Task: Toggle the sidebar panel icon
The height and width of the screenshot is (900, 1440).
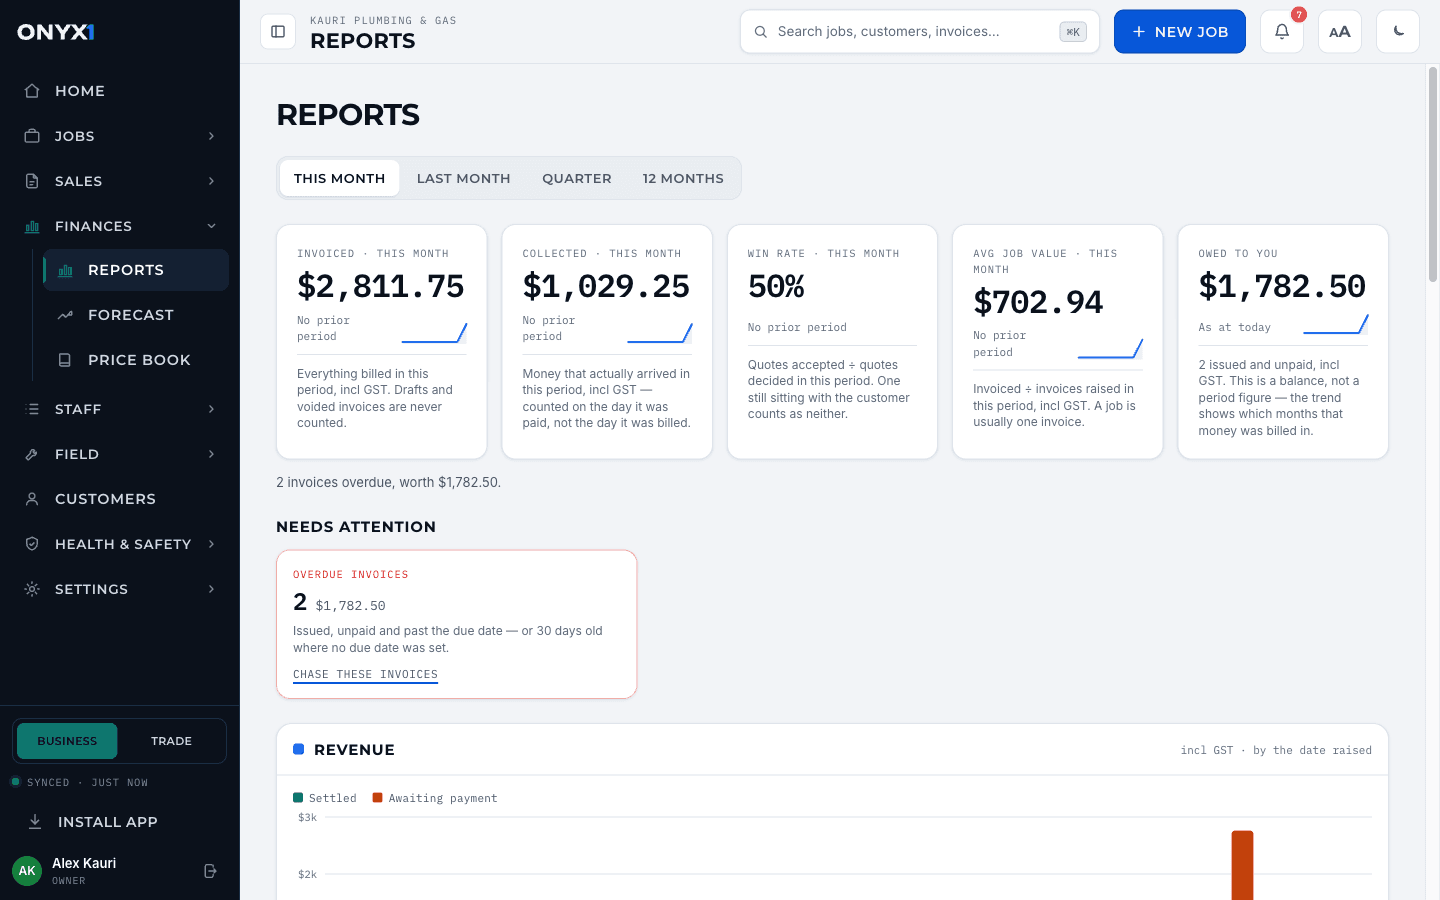Action: (278, 32)
